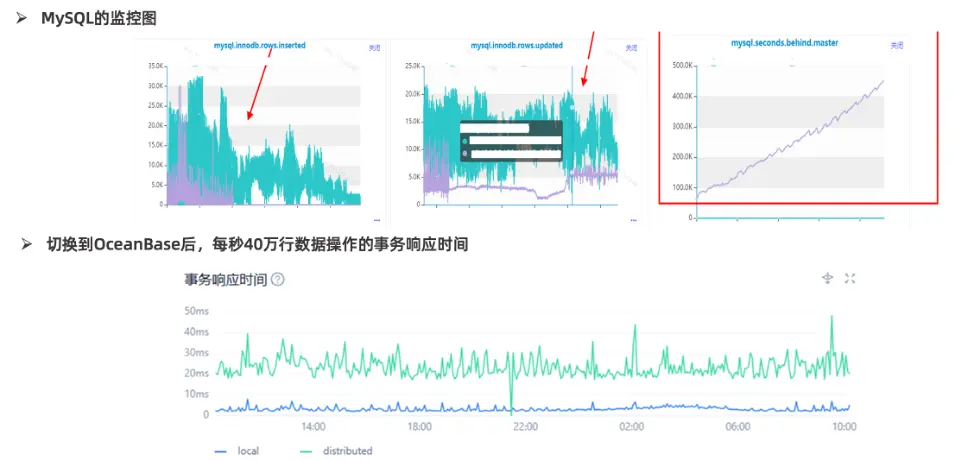Click the crosshair icon on response time chart
The image size is (974, 460).
click(827, 278)
